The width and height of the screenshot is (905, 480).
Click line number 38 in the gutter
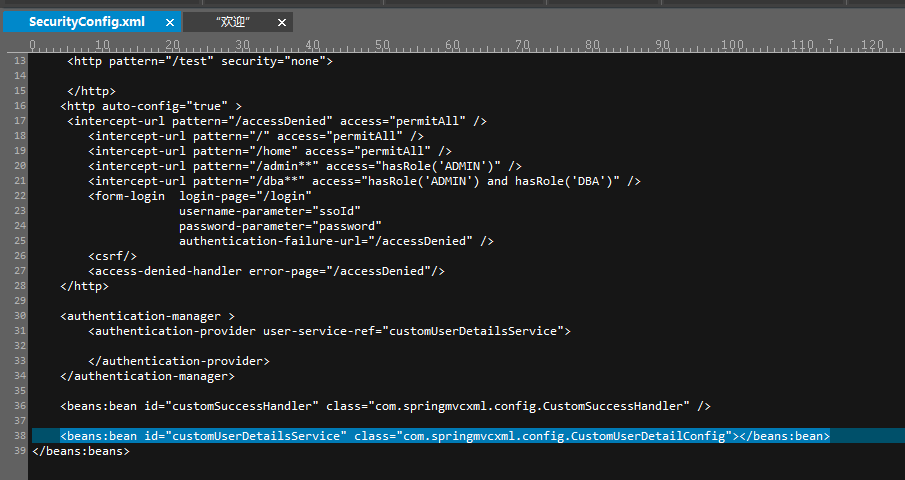pos(20,436)
